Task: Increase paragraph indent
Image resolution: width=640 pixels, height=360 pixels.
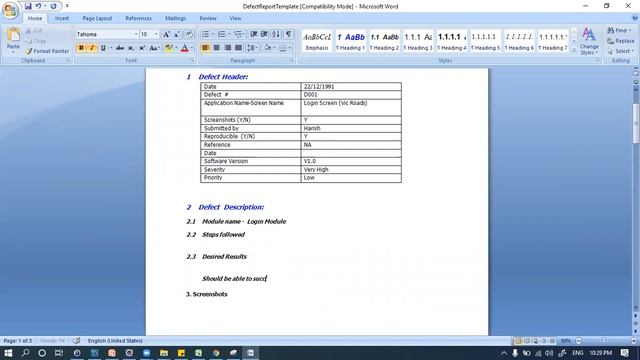Action: pyautogui.click(x=264, y=35)
